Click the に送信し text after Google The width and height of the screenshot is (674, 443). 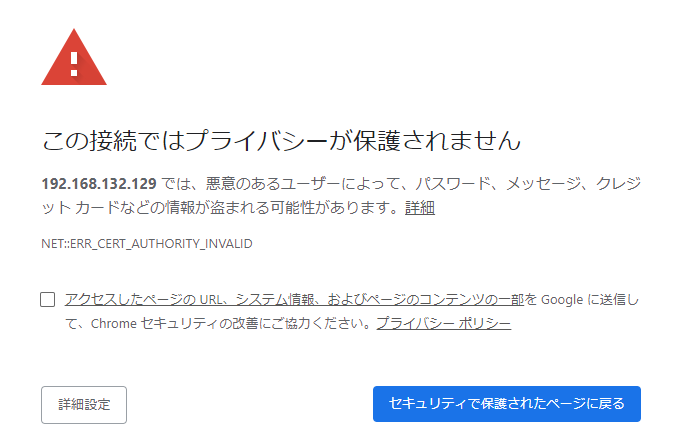tap(613, 299)
